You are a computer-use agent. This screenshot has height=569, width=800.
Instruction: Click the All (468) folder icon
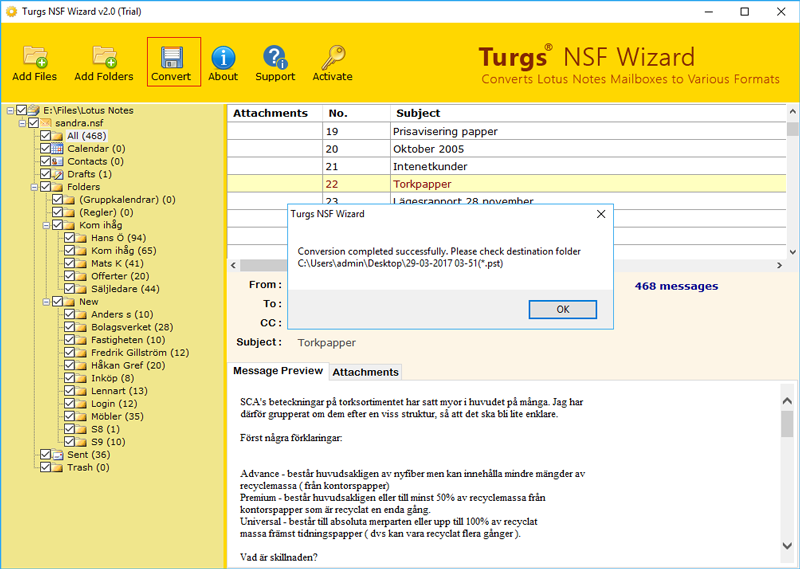(x=58, y=136)
